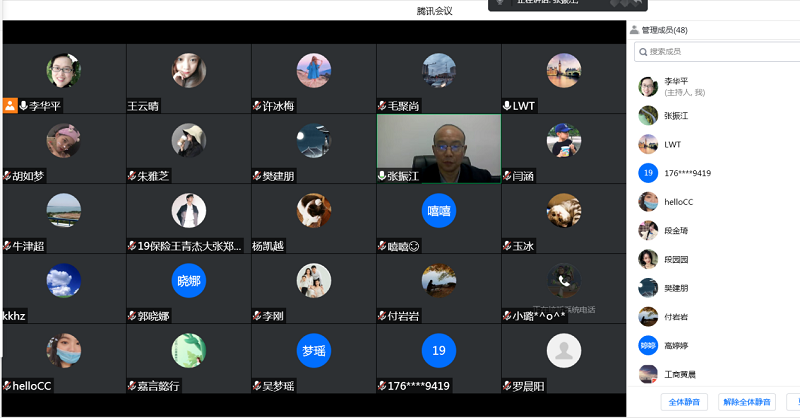Click the muted mic icon beside 许冰梅
Viewport: 800px width, 418px height.
click(x=257, y=105)
